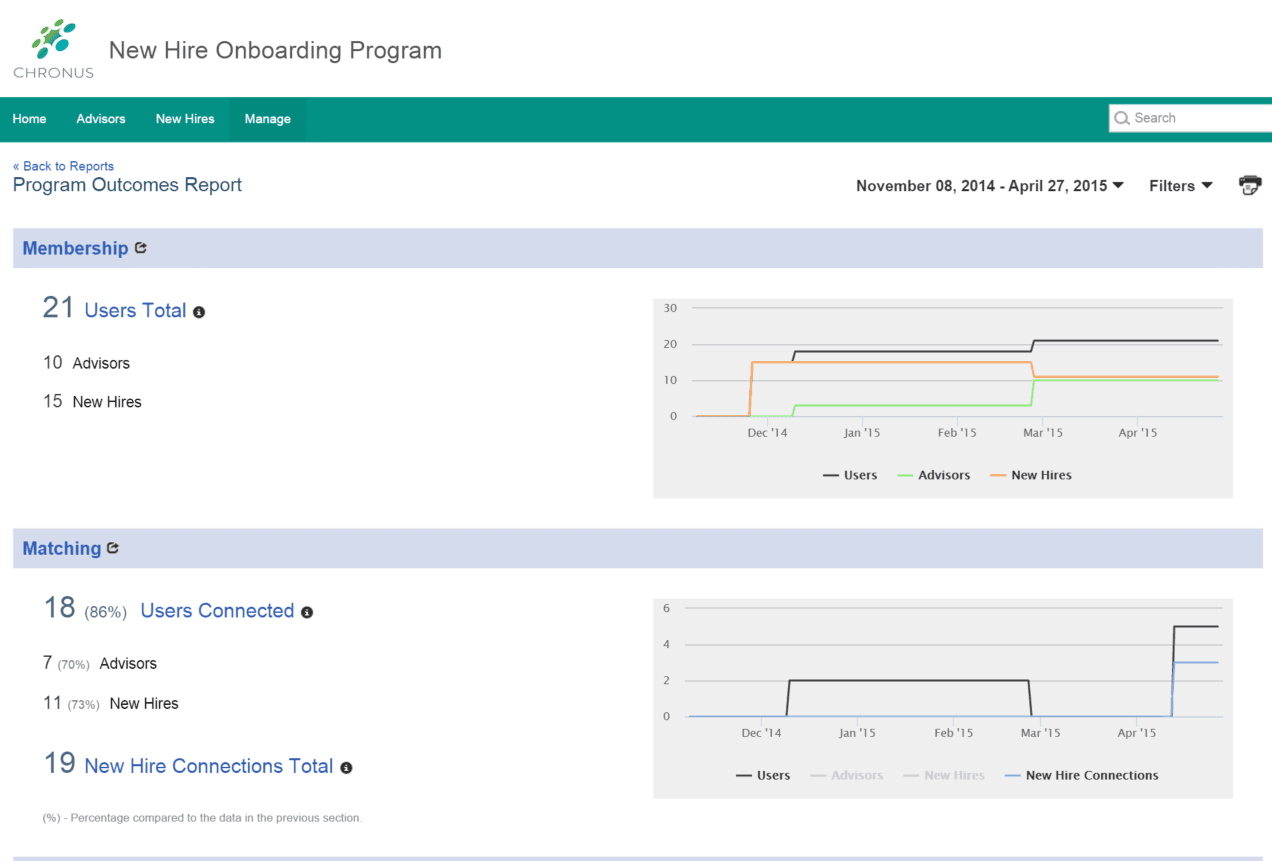Viewport: 1272px width, 861px height.
Task: Click into the Search field
Action: (1190, 118)
